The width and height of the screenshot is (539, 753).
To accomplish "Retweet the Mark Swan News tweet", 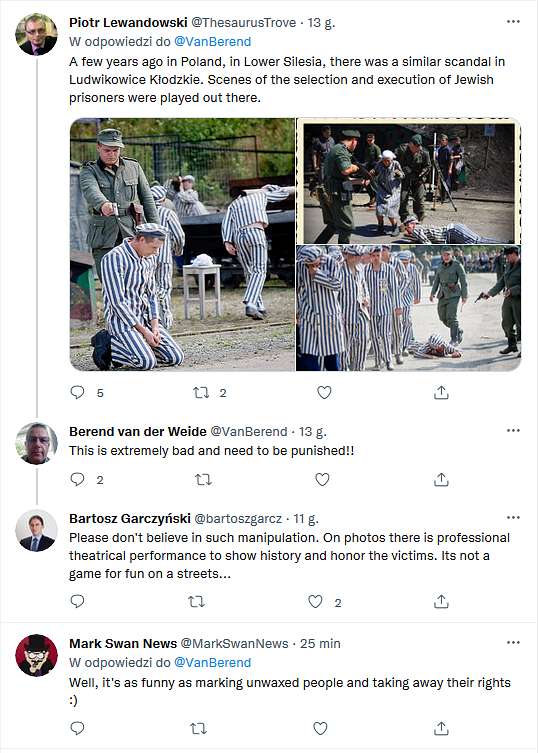I will click(198, 729).
